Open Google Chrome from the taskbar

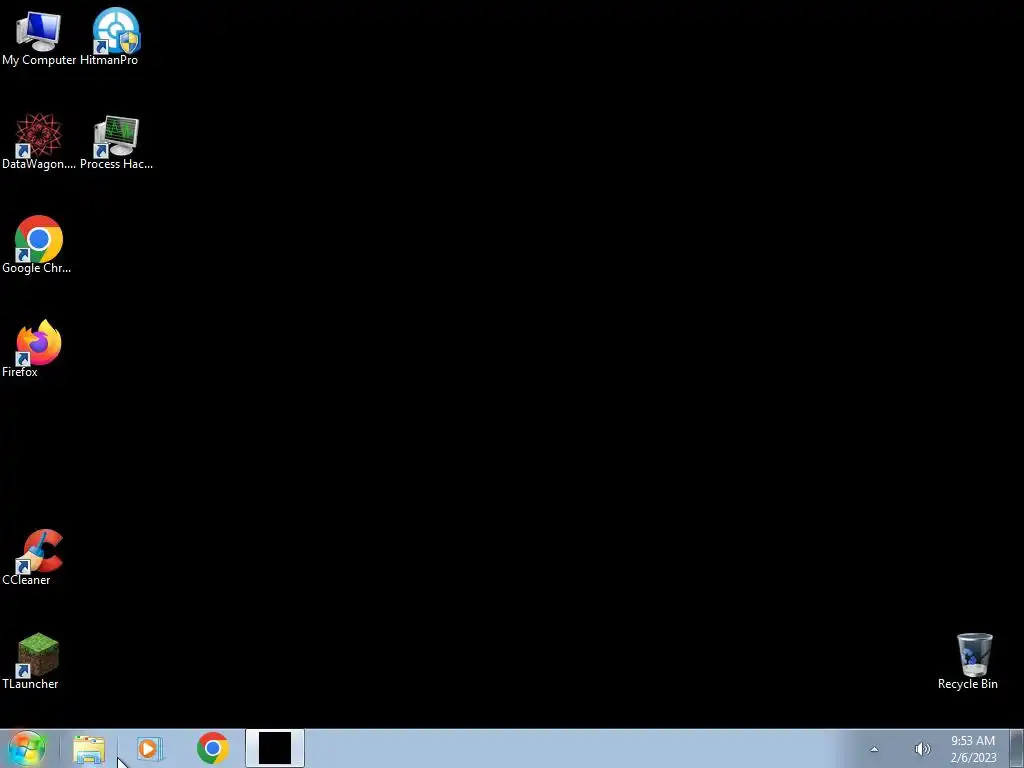pyautogui.click(x=212, y=748)
